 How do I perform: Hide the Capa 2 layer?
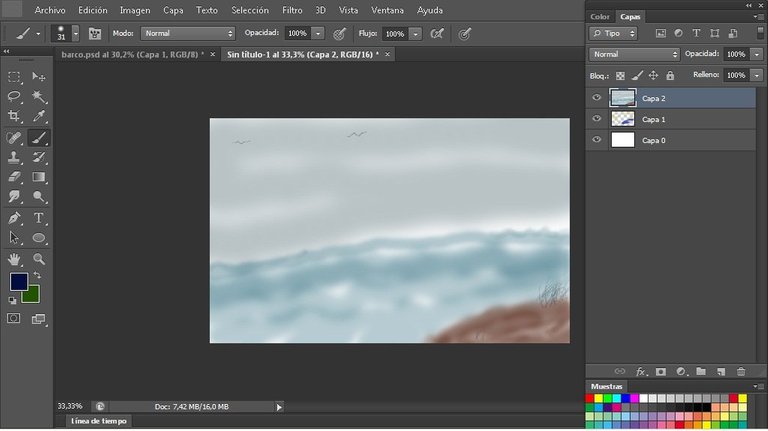point(597,98)
